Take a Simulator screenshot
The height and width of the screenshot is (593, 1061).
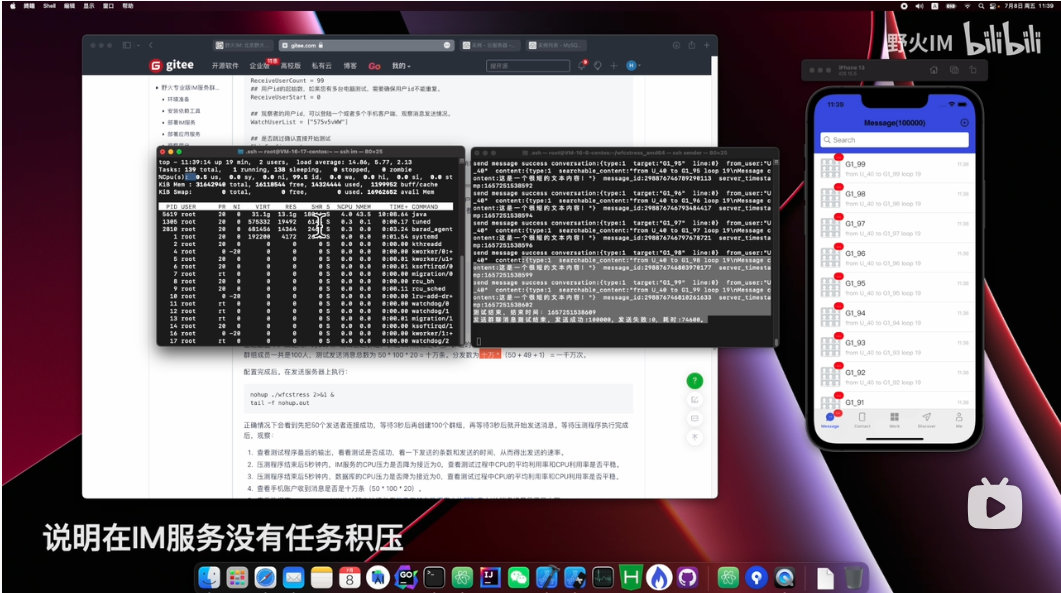(x=953, y=70)
